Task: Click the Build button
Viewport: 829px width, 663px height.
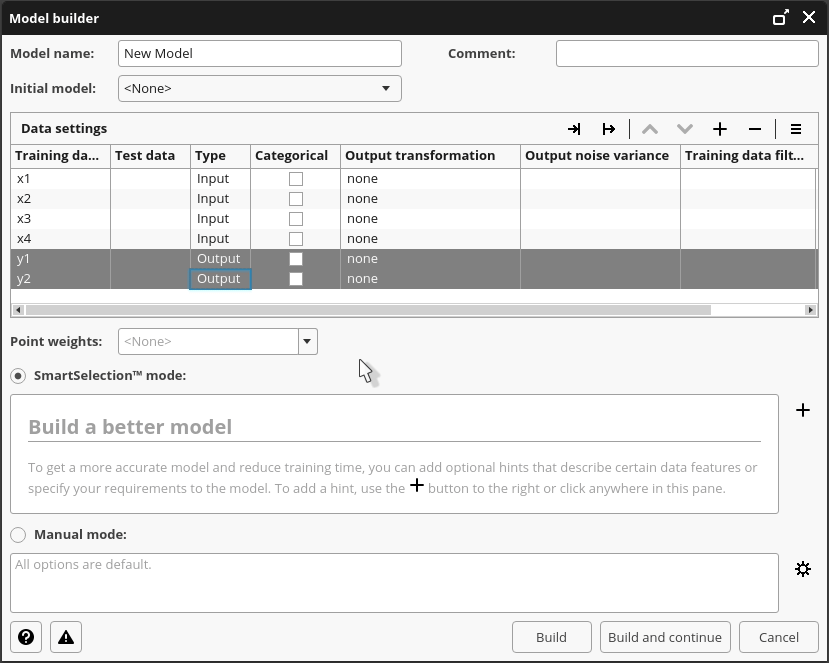Action: pos(551,637)
